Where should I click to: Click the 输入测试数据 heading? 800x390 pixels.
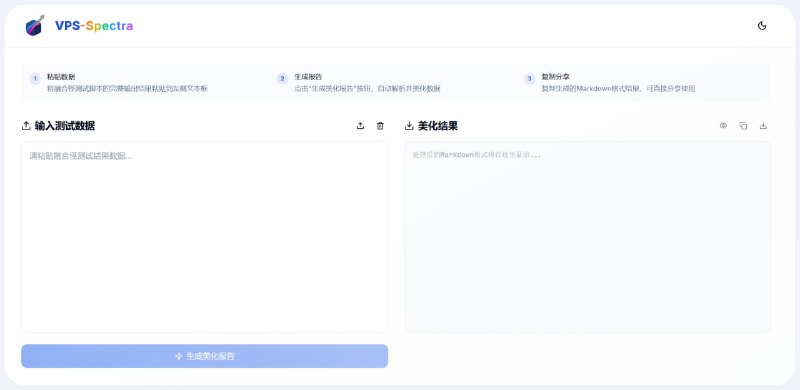coord(65,126)
